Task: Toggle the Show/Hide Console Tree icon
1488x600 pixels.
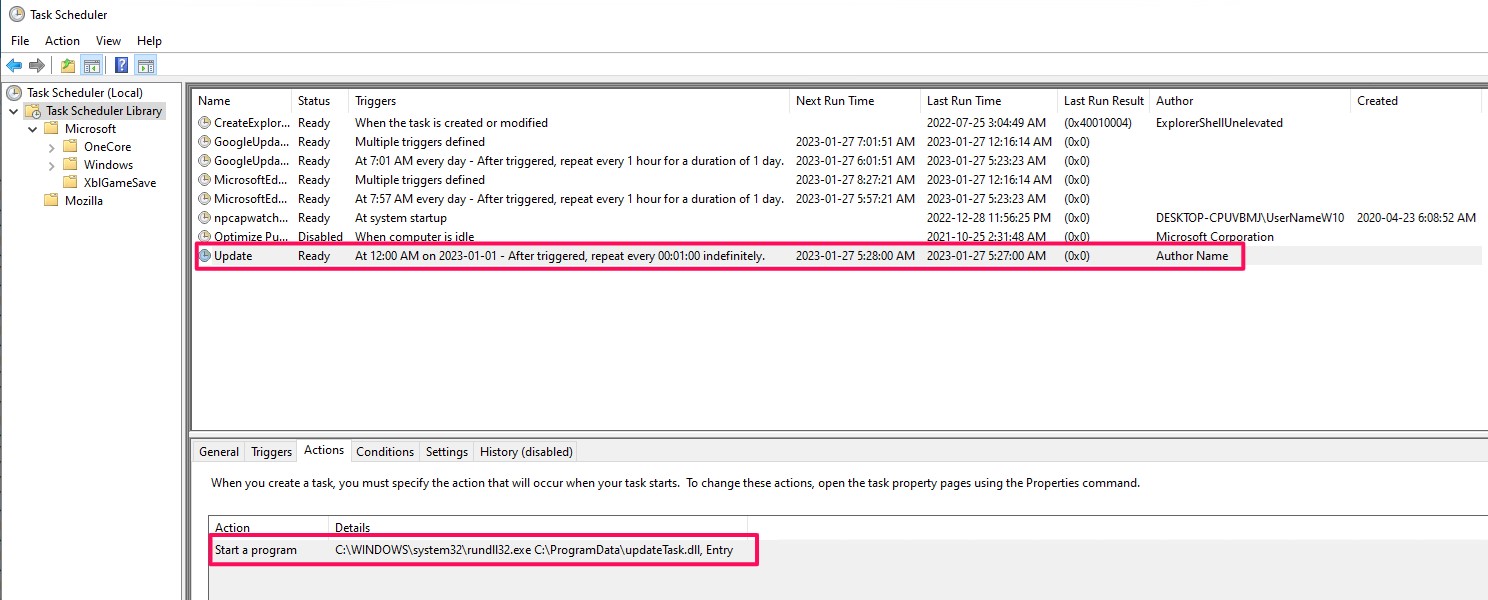Action: pyautogui.click(x=91, y=66)
